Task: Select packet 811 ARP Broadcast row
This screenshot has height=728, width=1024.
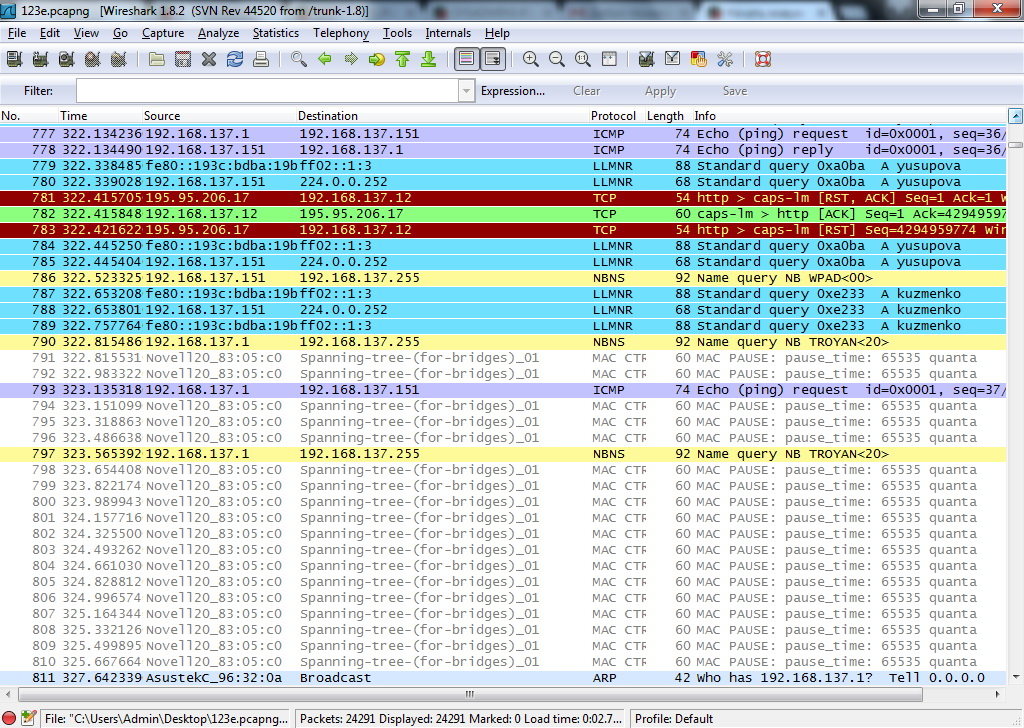Action: coord(503,678)
